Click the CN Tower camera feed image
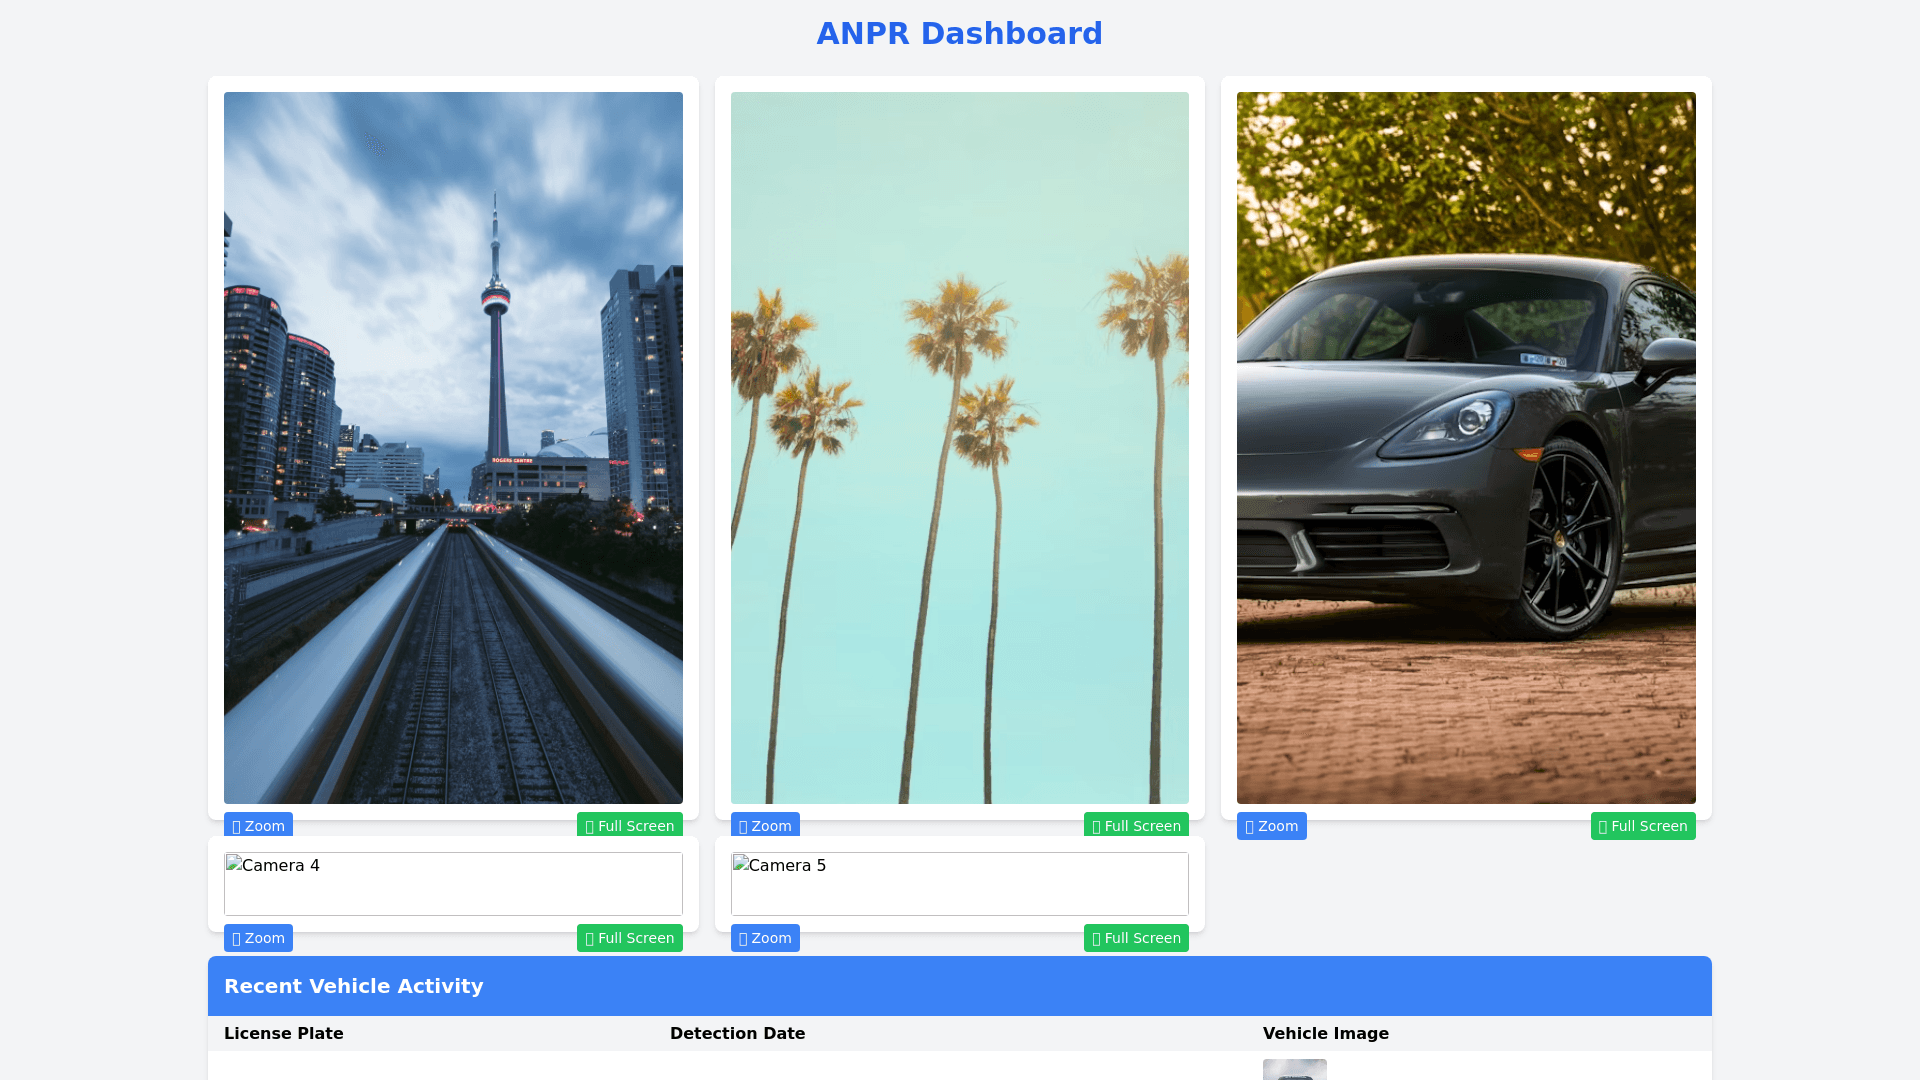Viewport: 1920px width, 1080px height. [453, 448]
